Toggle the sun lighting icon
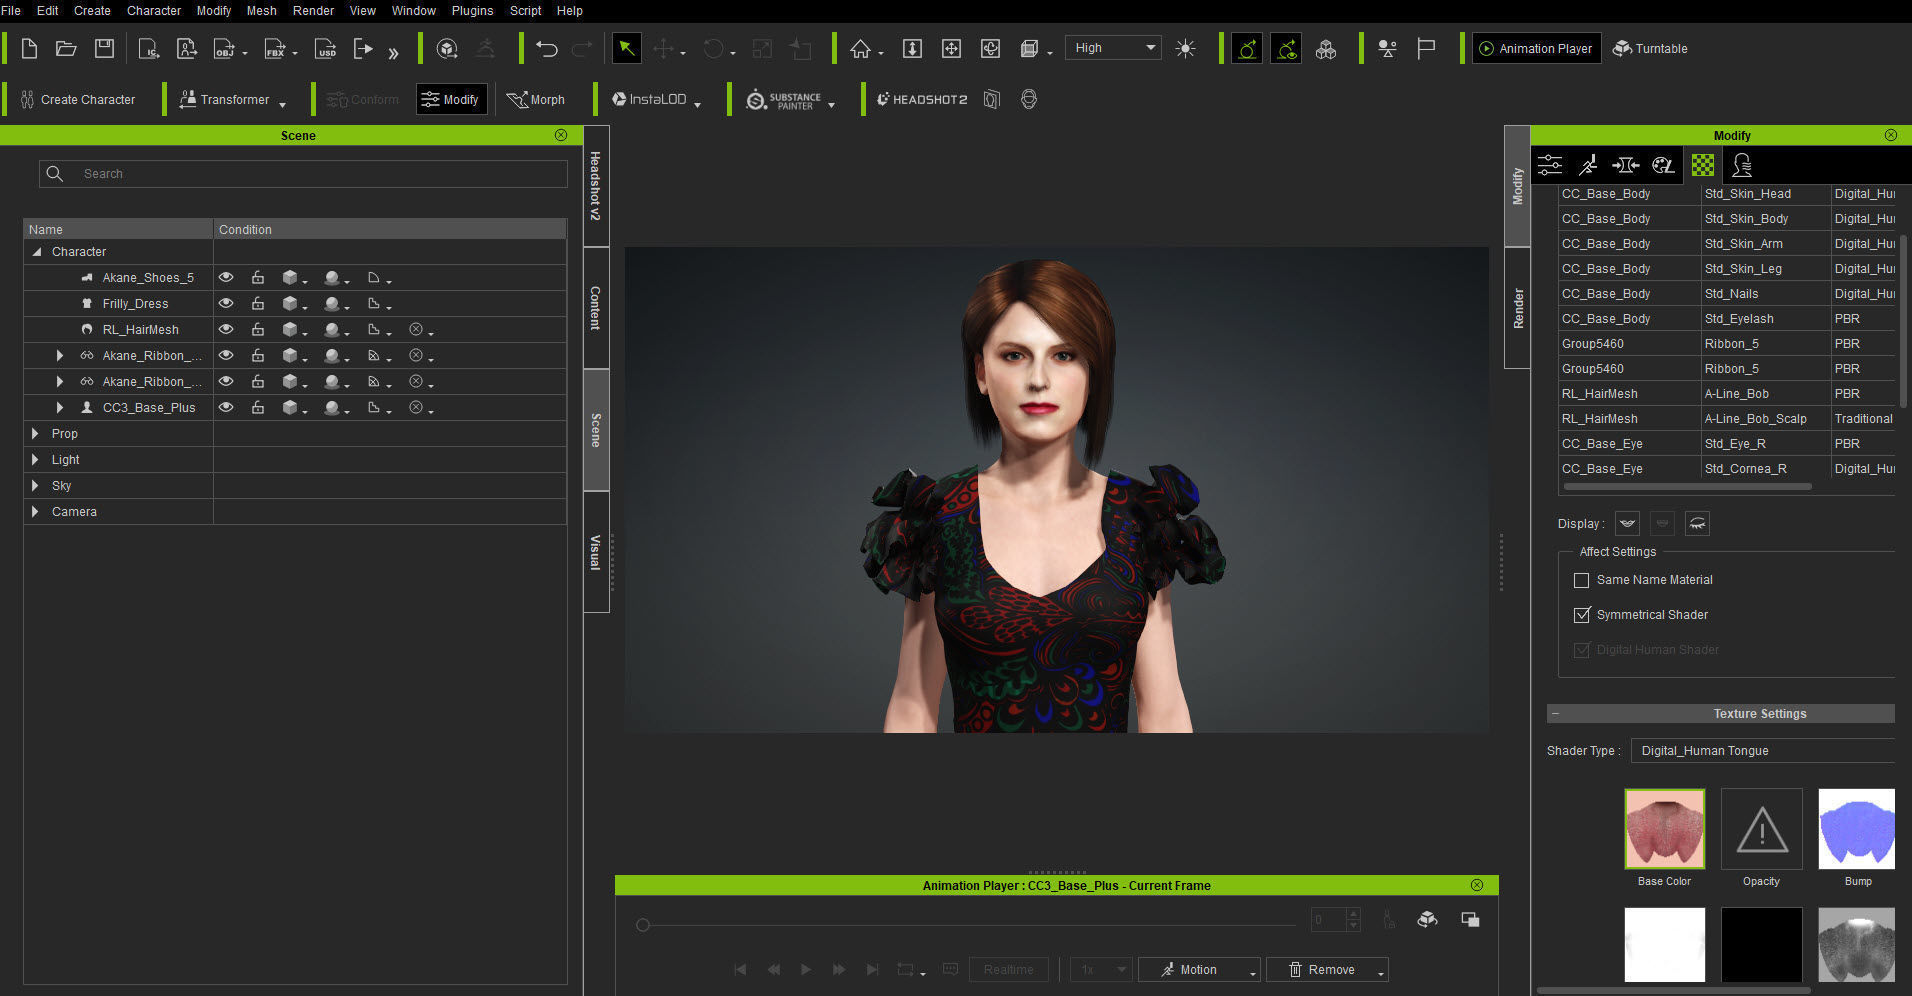 (x=1185, y=48)
